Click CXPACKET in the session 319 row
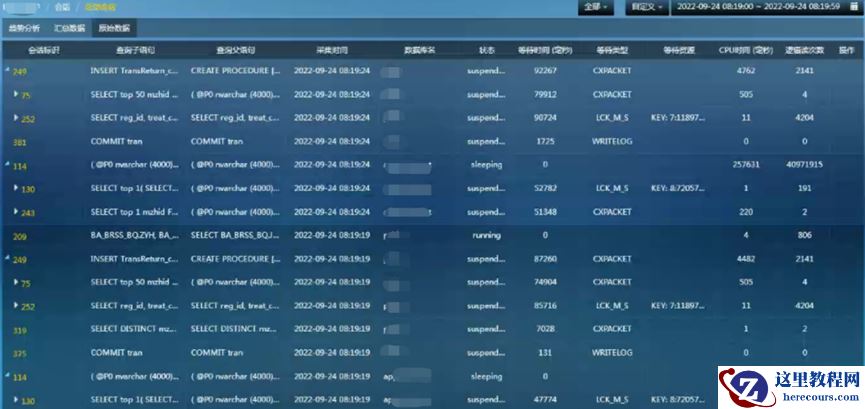The height and width of the screenshot is (409, 865). (612, 329)
